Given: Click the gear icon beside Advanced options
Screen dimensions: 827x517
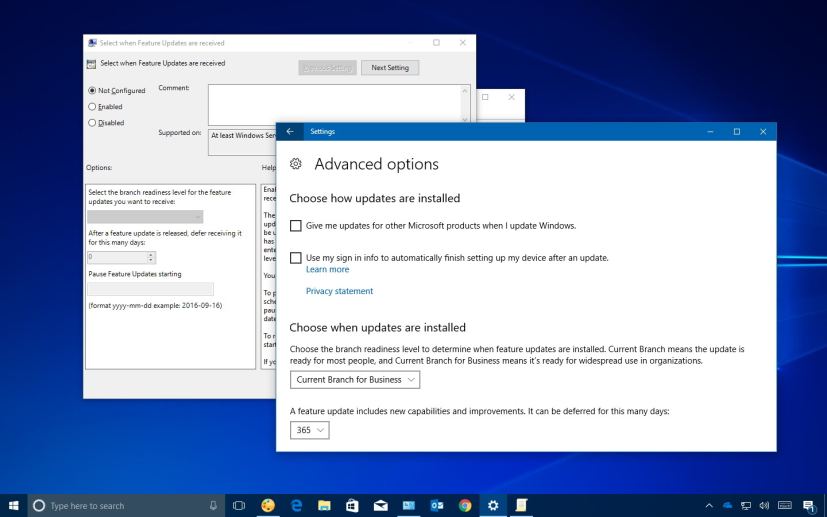Looking at the screenshot, I should click(x=296, y=164).
